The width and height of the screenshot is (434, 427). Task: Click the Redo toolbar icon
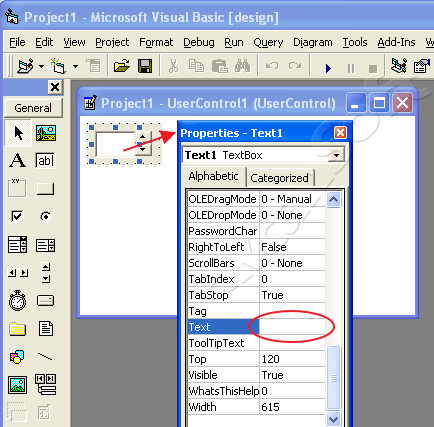(x=295, y=66)
